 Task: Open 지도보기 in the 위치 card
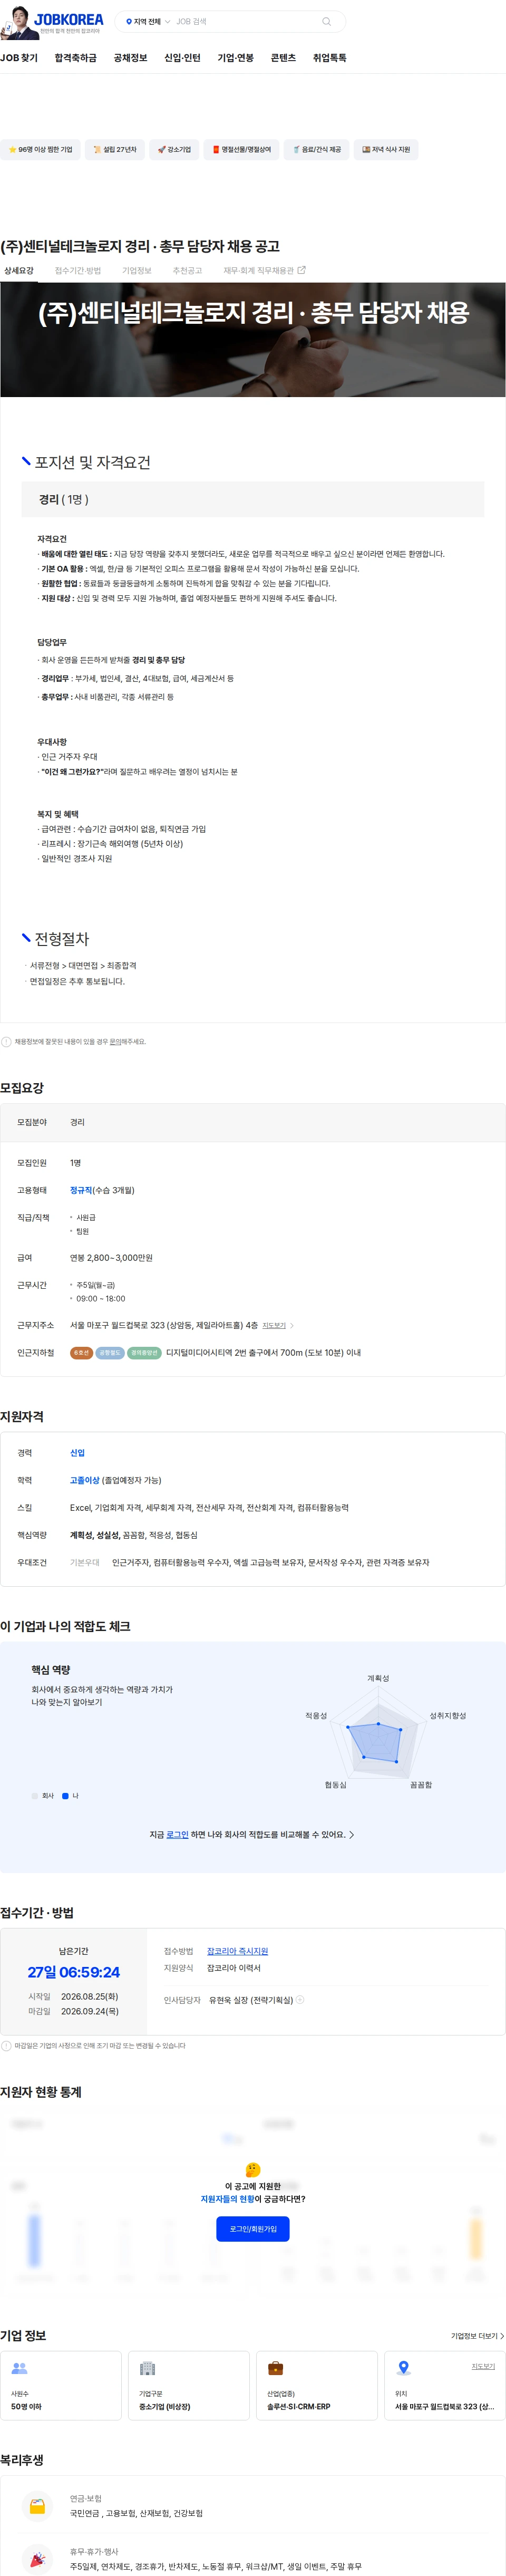coord(483,2366)
